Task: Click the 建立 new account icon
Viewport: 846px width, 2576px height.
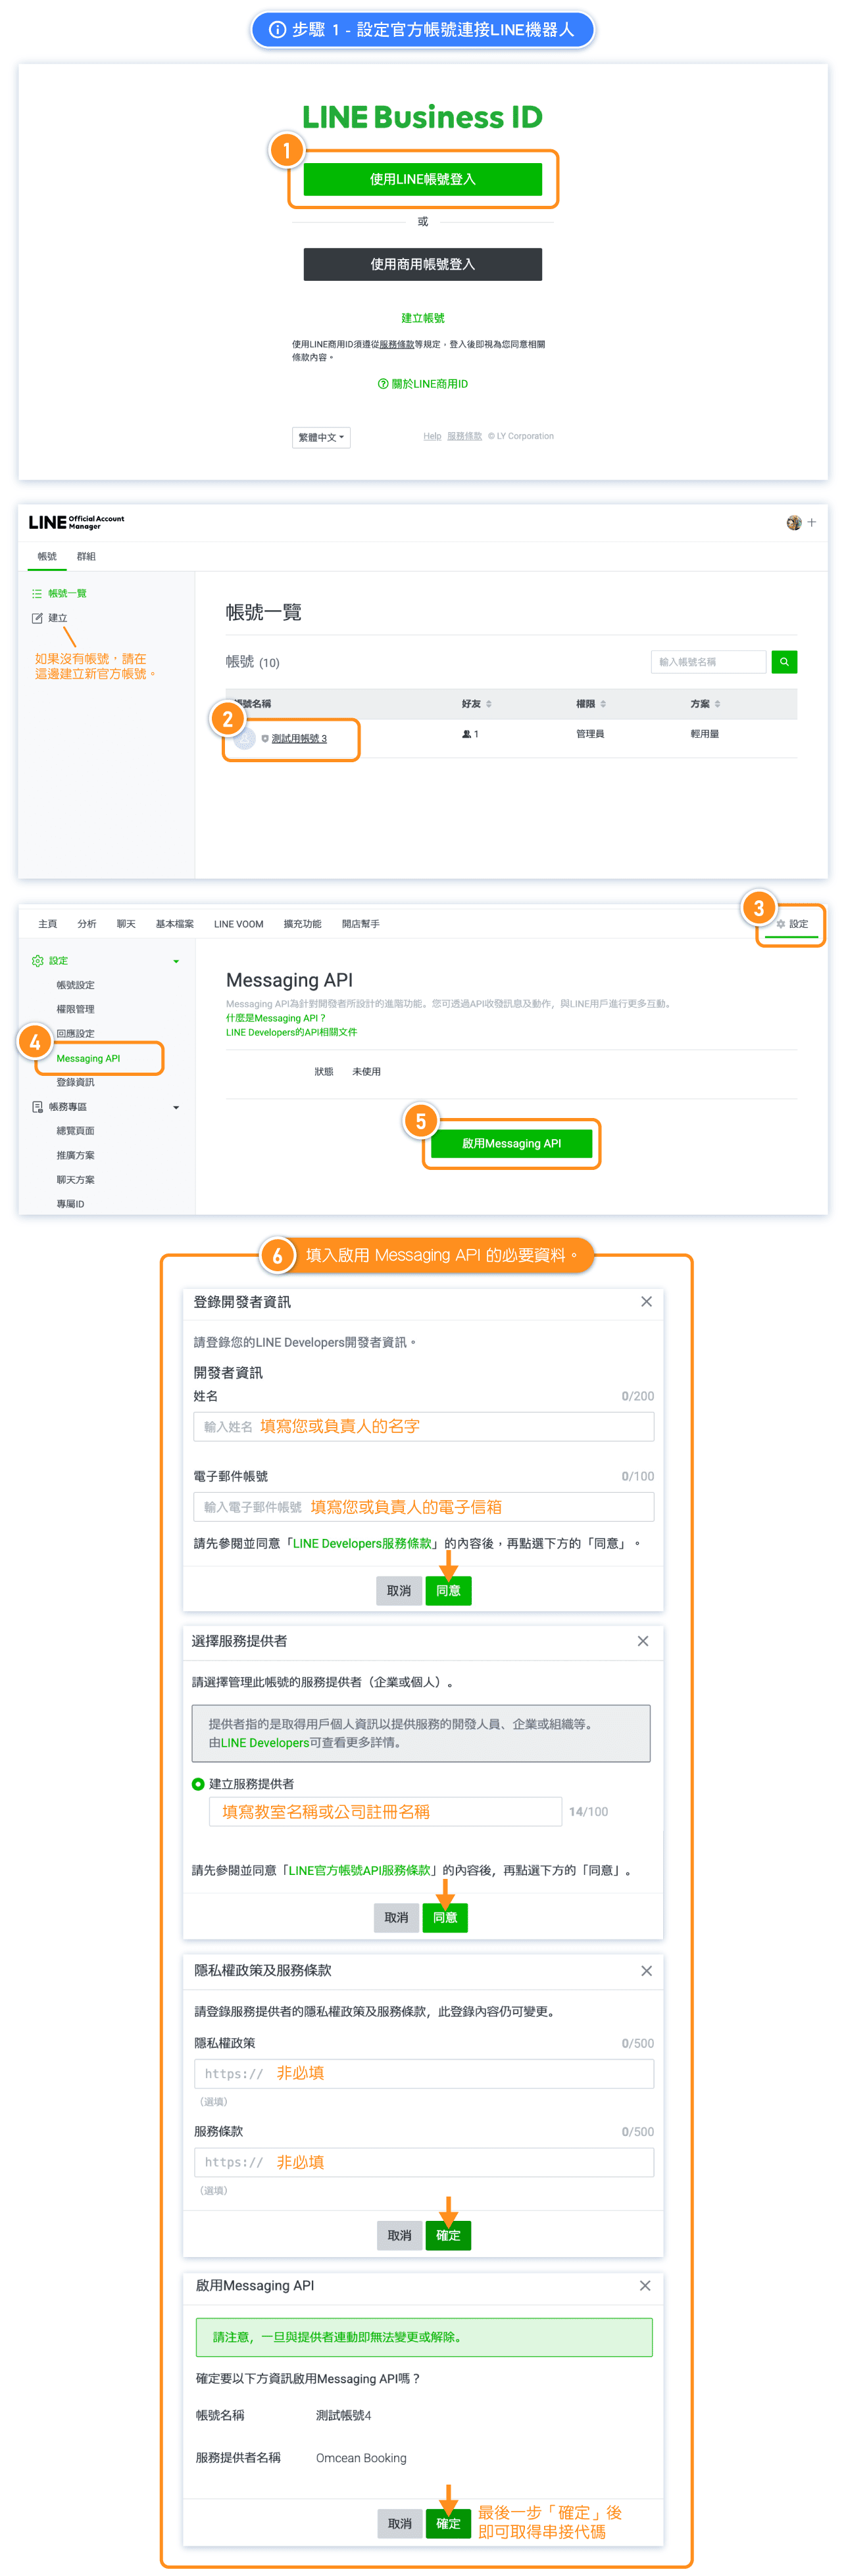Action: coord(37,618)
